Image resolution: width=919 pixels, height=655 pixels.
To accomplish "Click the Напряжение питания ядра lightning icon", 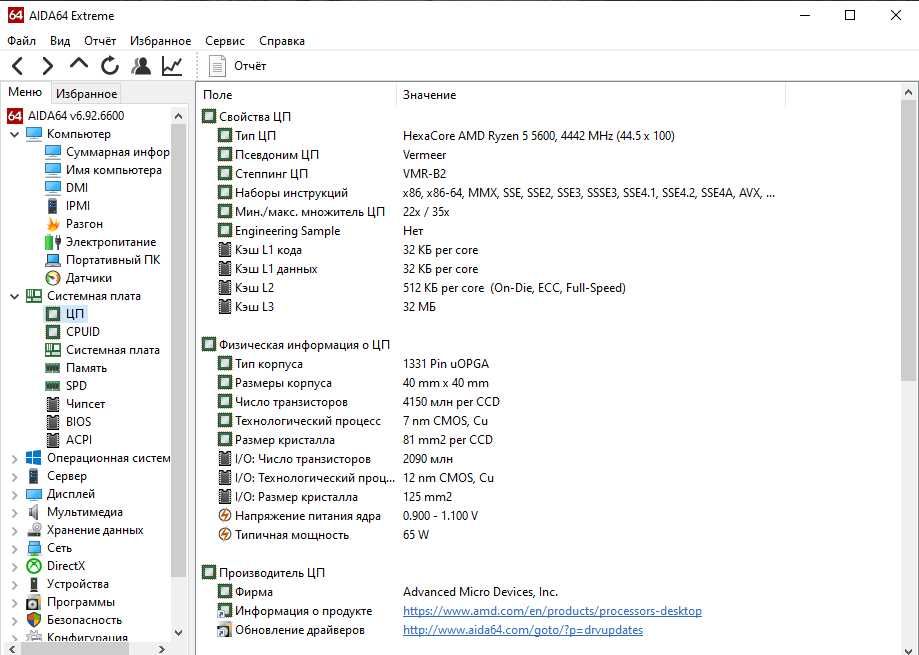I will [x=224, y=516].
